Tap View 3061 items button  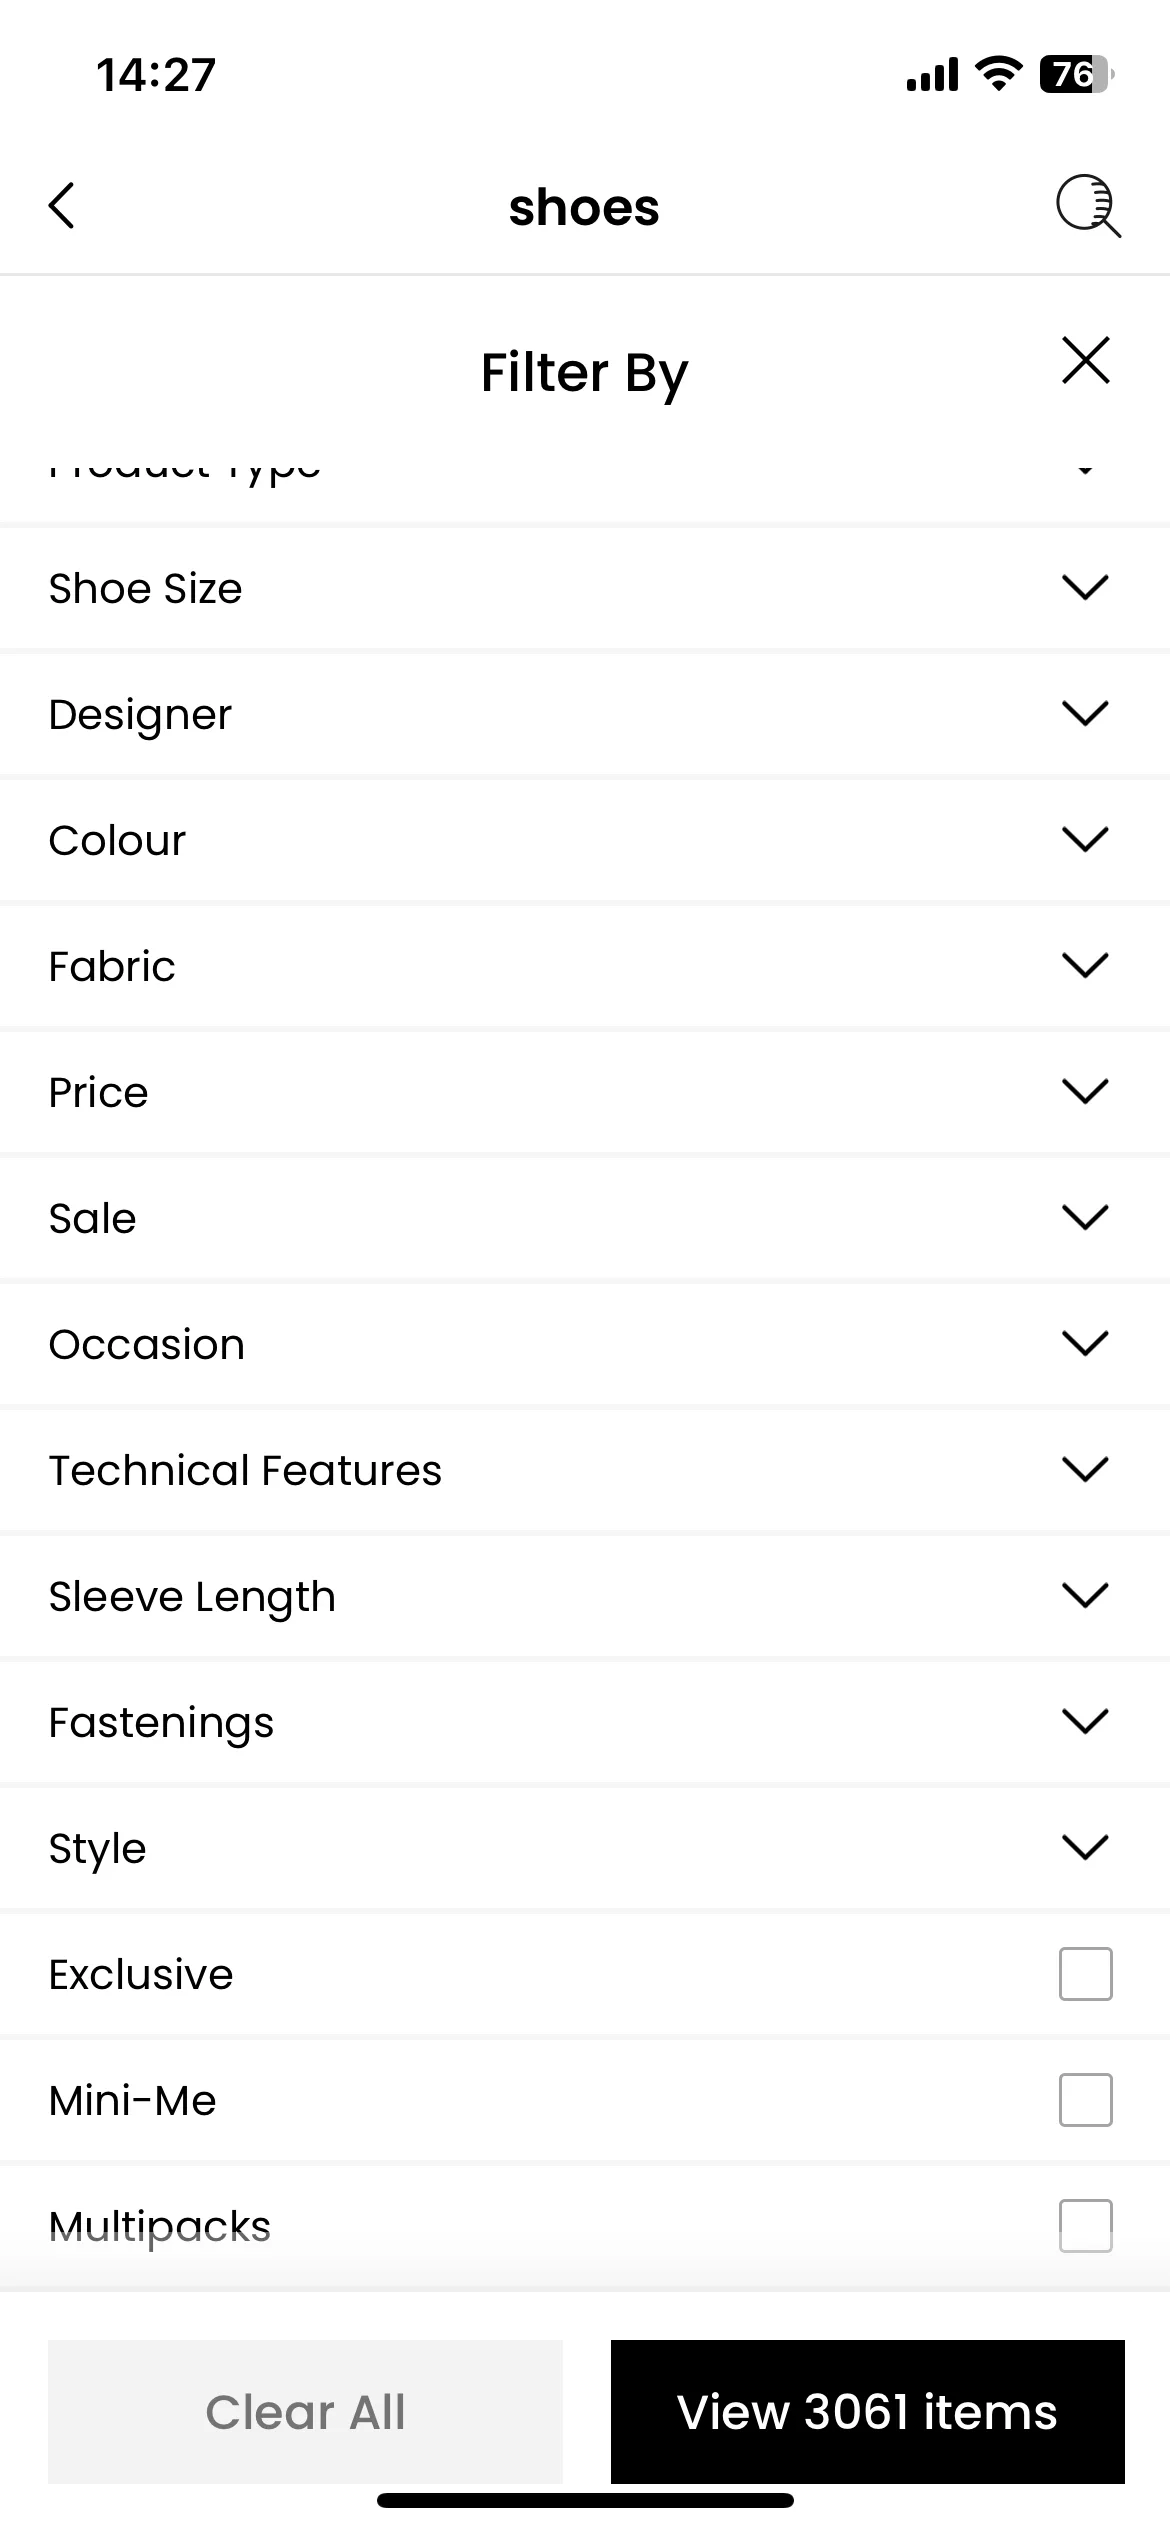[x=868, y=2412]
